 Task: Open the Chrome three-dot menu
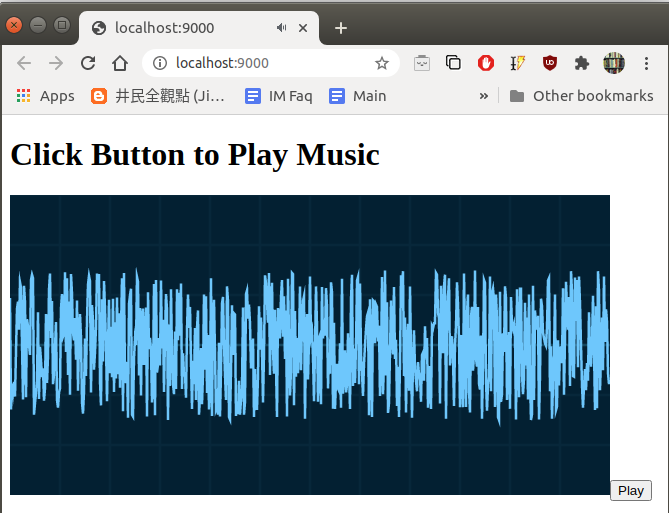pyautogui.click(x=646, y=63)
